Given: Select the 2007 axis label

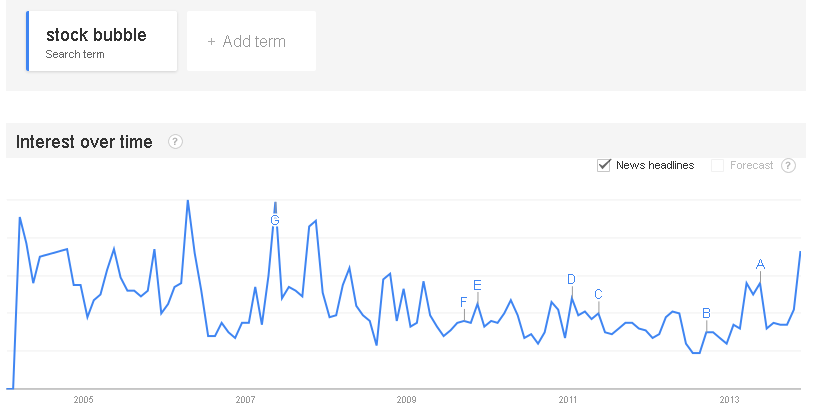Looking at the screenshot, I should pos(245,400).
